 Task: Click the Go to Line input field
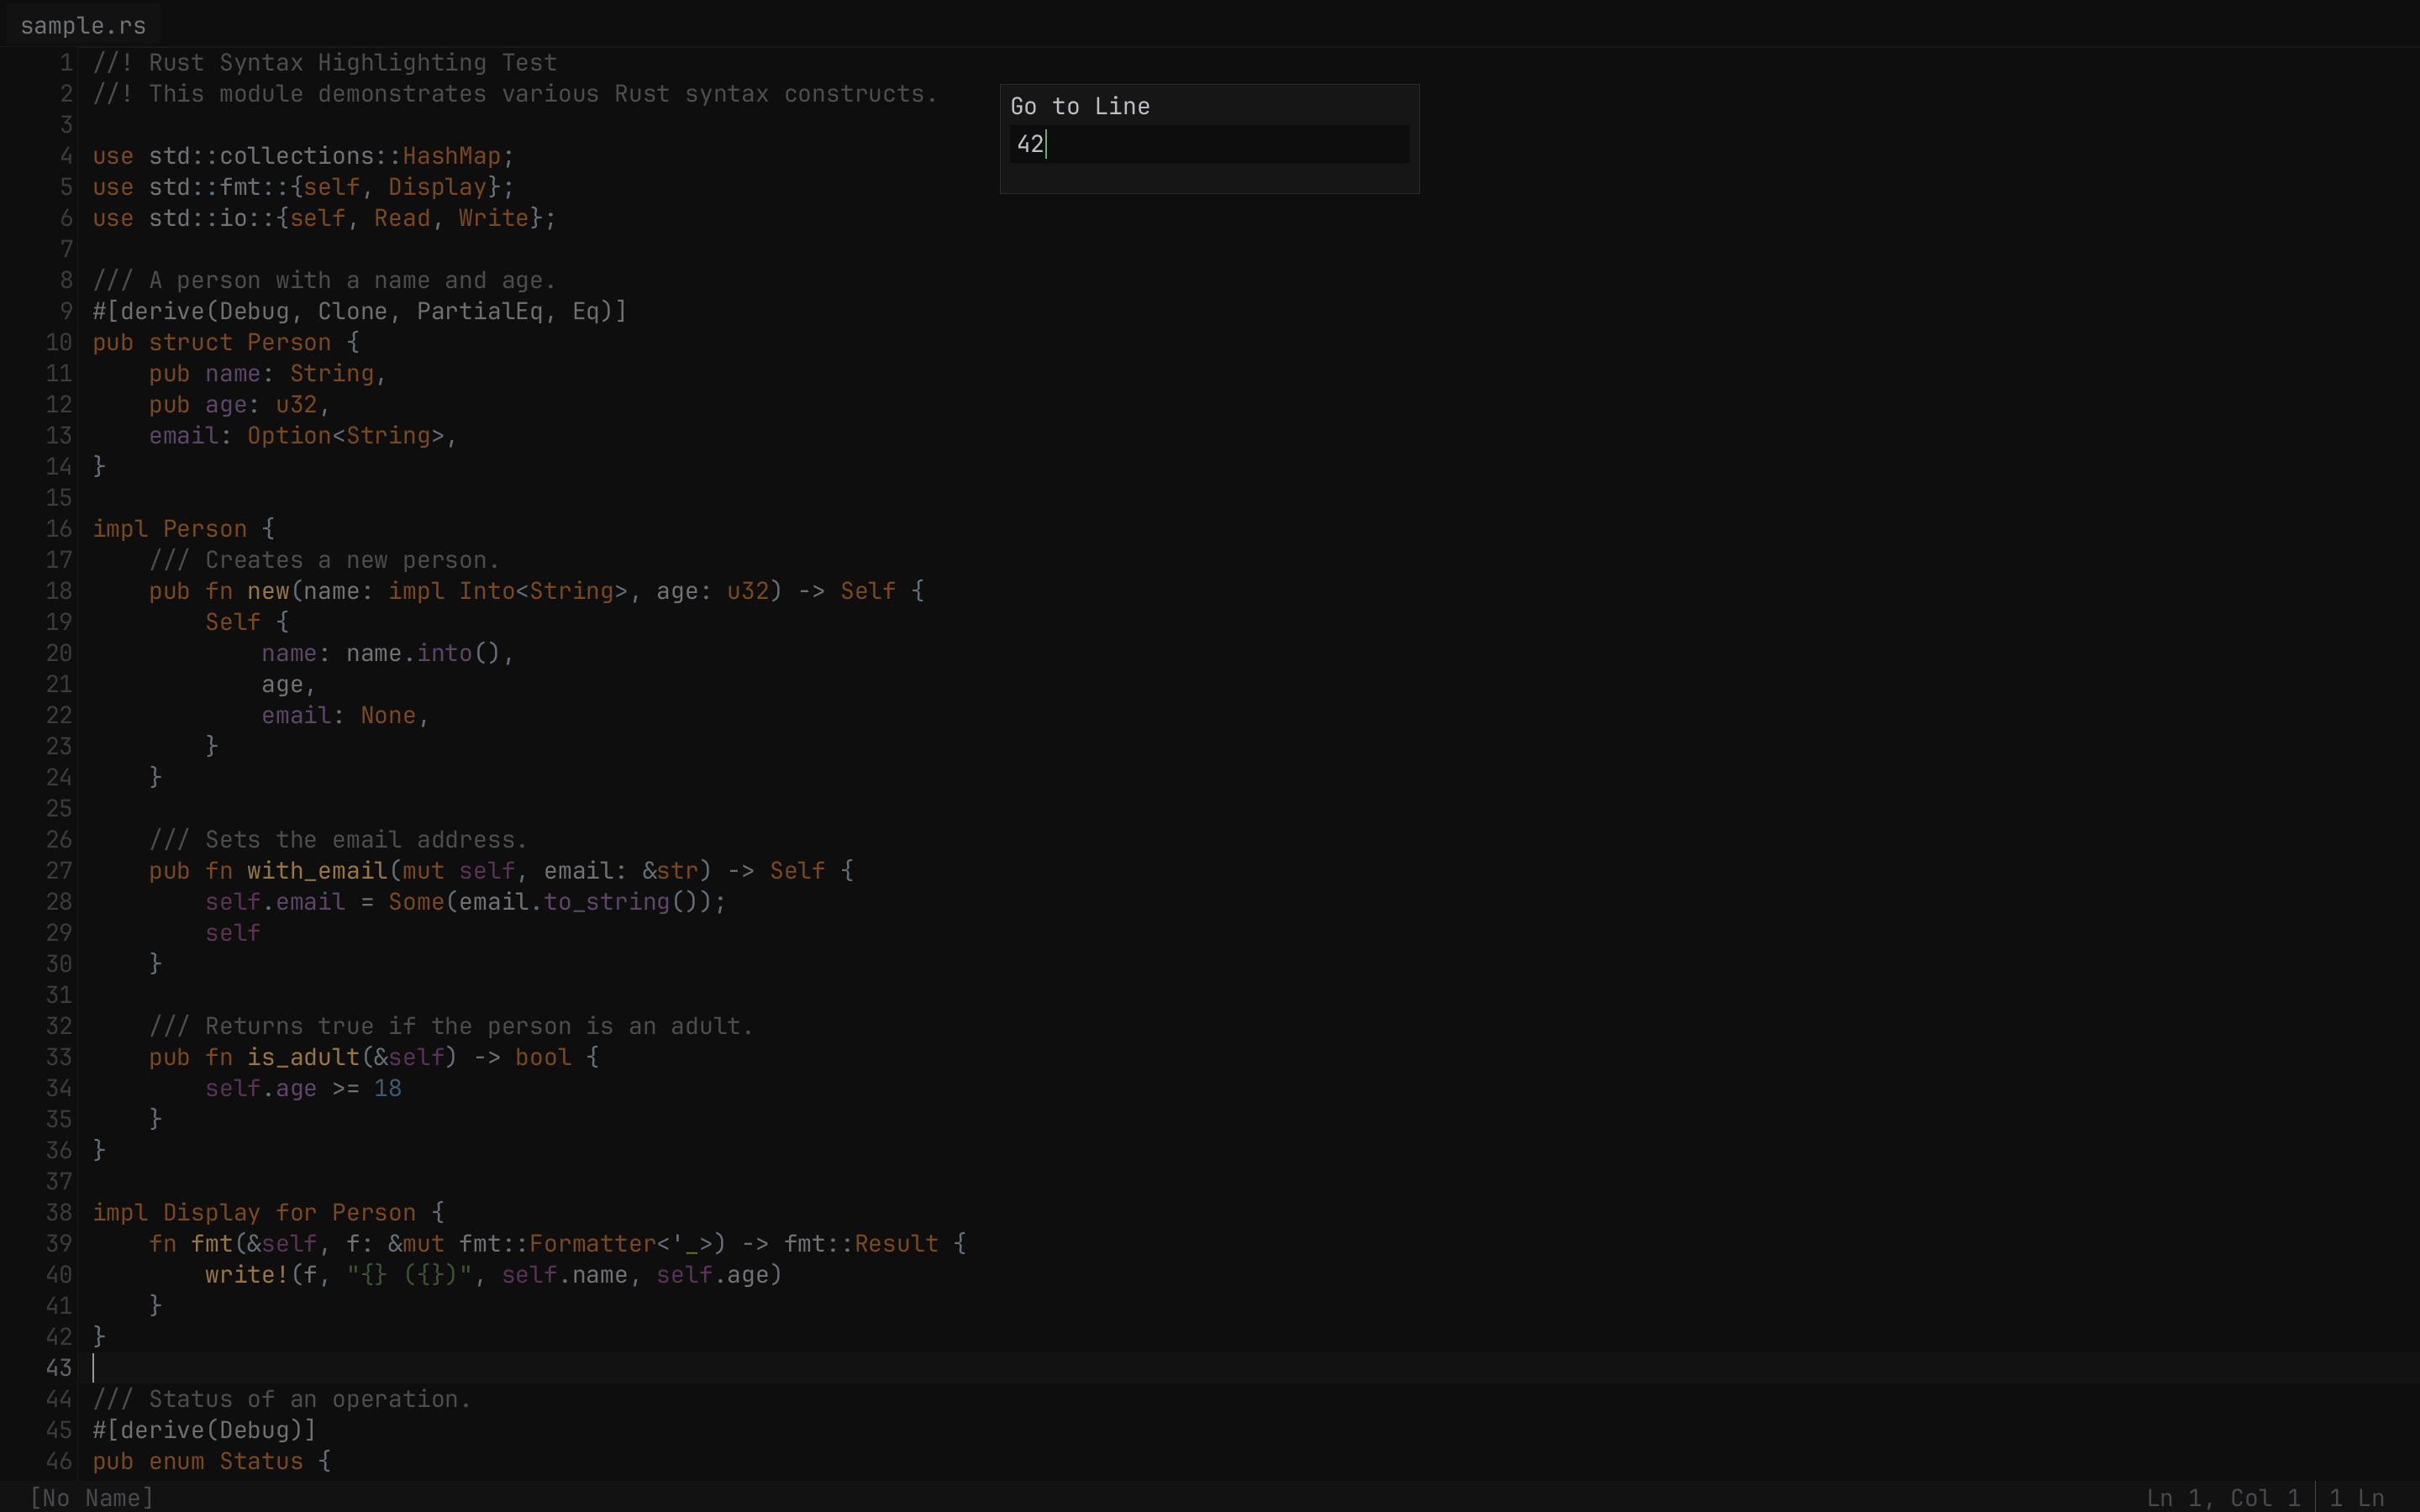[x=1208, y=144]
